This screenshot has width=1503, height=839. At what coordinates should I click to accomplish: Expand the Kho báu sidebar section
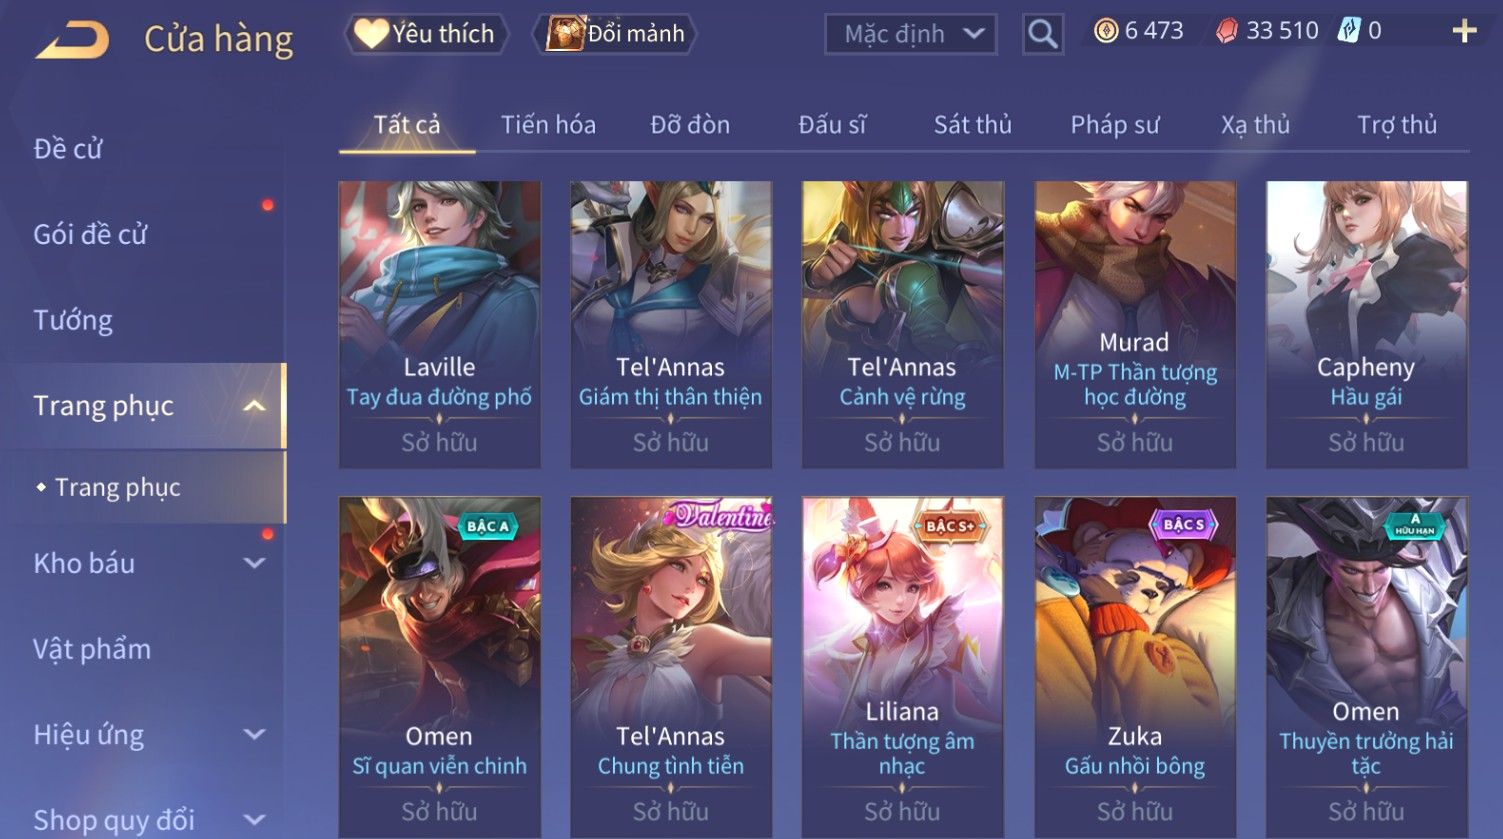coord(254,563)
